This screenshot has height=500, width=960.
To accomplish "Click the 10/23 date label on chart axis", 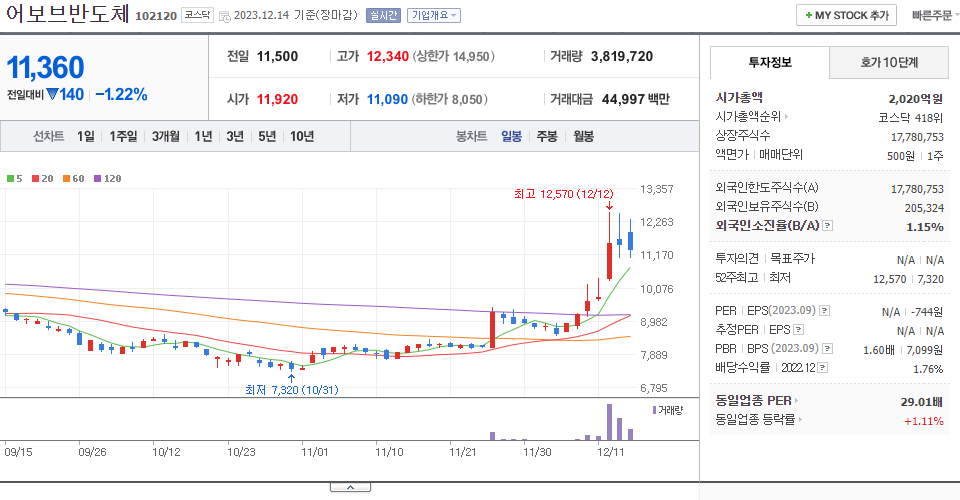I will [241, 452].
